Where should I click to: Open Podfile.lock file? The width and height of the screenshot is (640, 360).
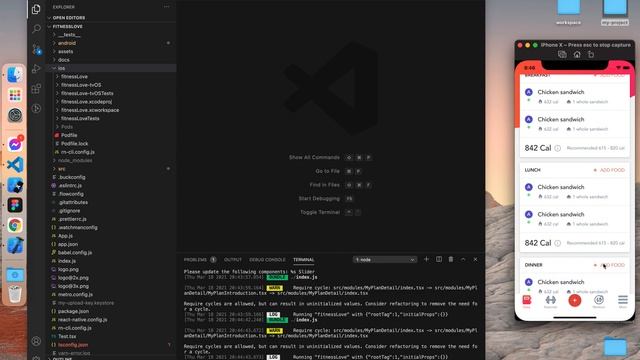click(74, 144)
